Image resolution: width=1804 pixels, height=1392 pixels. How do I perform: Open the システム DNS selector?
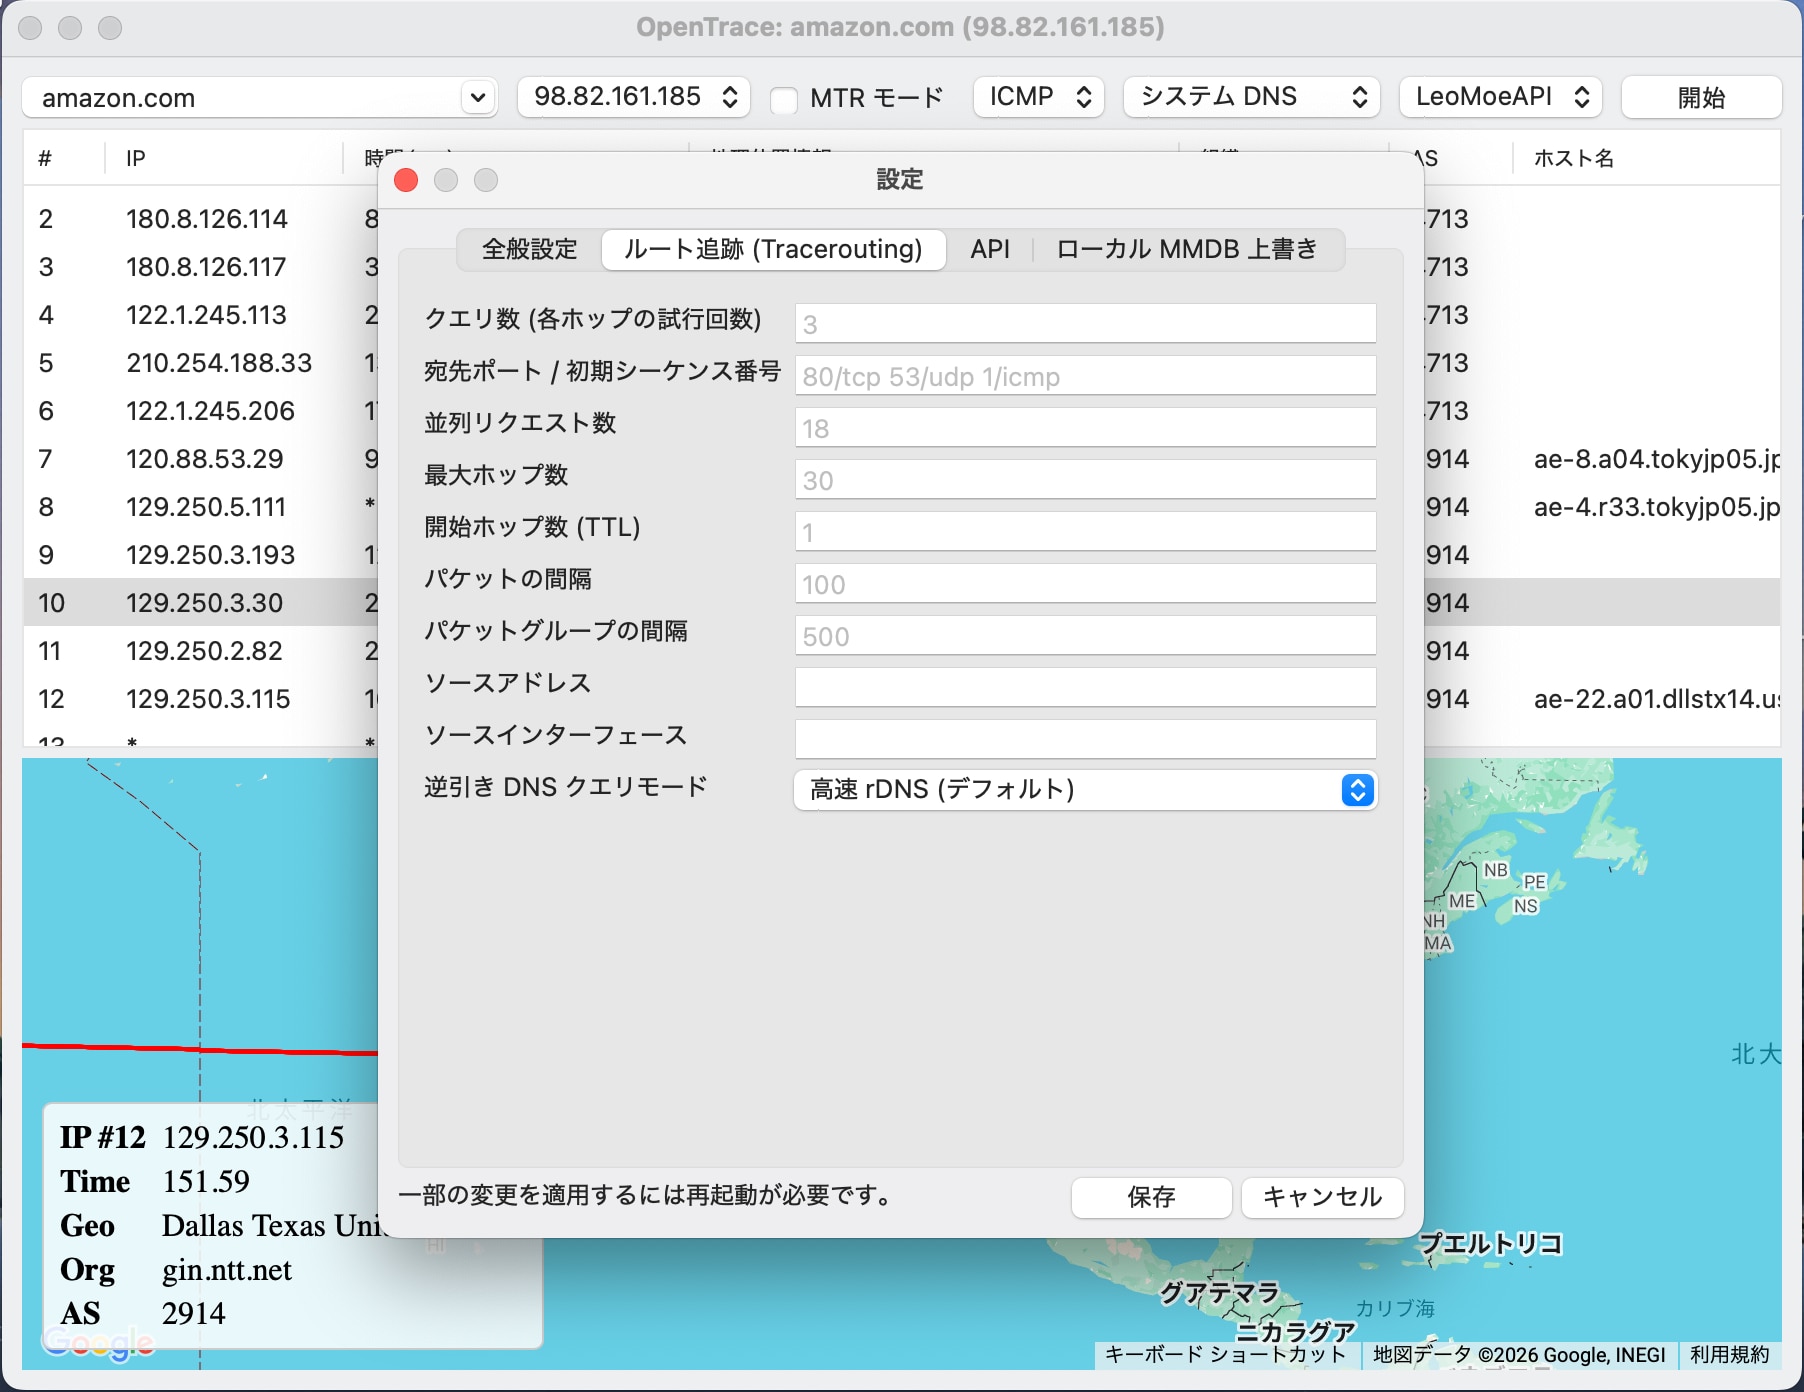[x=1249, y=97]
